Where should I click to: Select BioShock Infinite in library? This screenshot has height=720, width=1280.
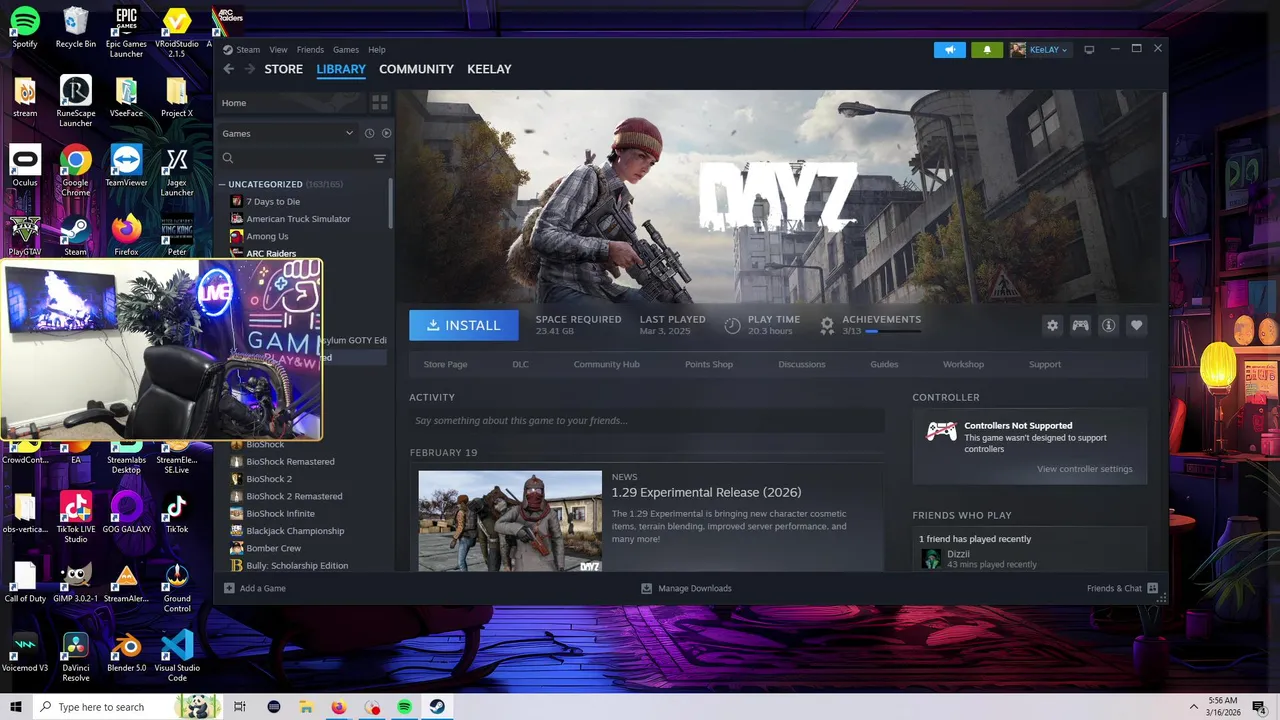click(x=280, y=513)
